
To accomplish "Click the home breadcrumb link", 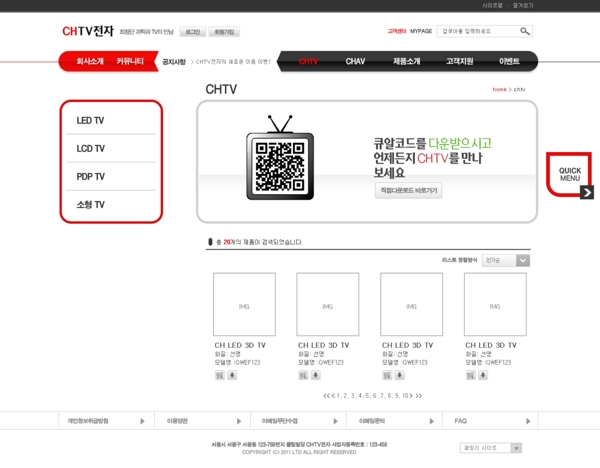I will [499, 89].
